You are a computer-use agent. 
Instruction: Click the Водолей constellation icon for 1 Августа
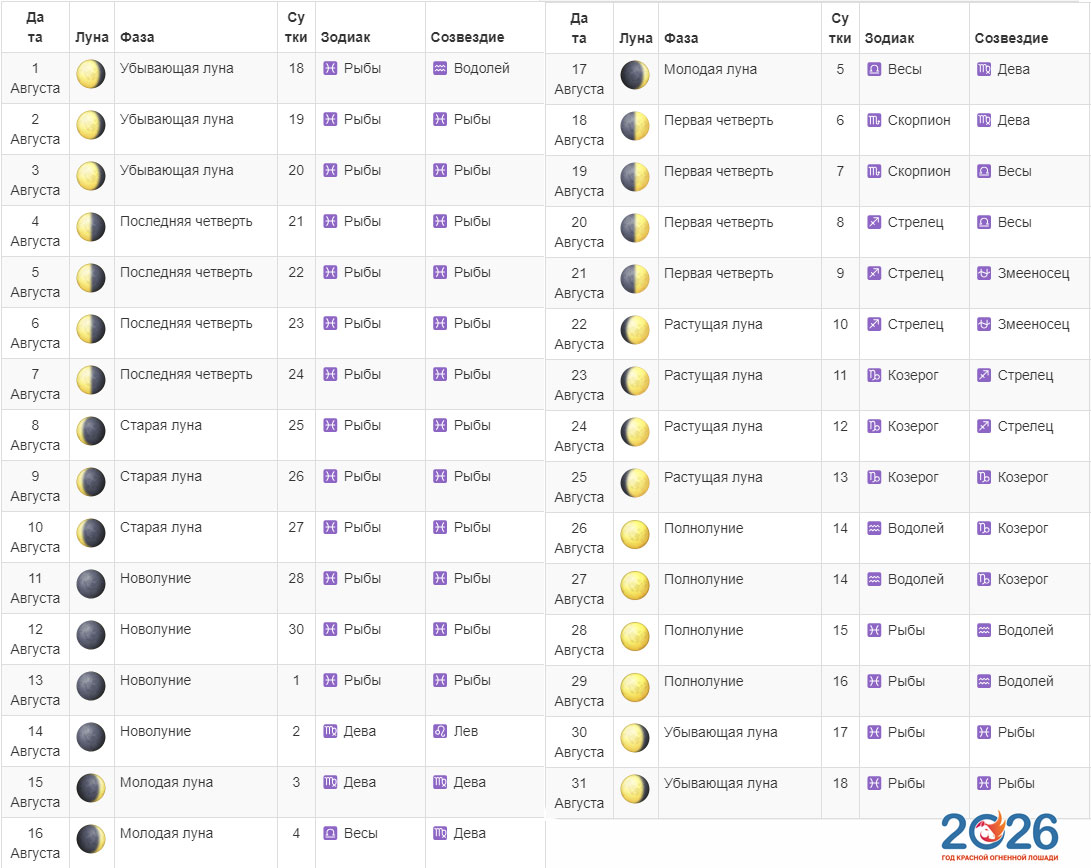click(x=440, y=68)
